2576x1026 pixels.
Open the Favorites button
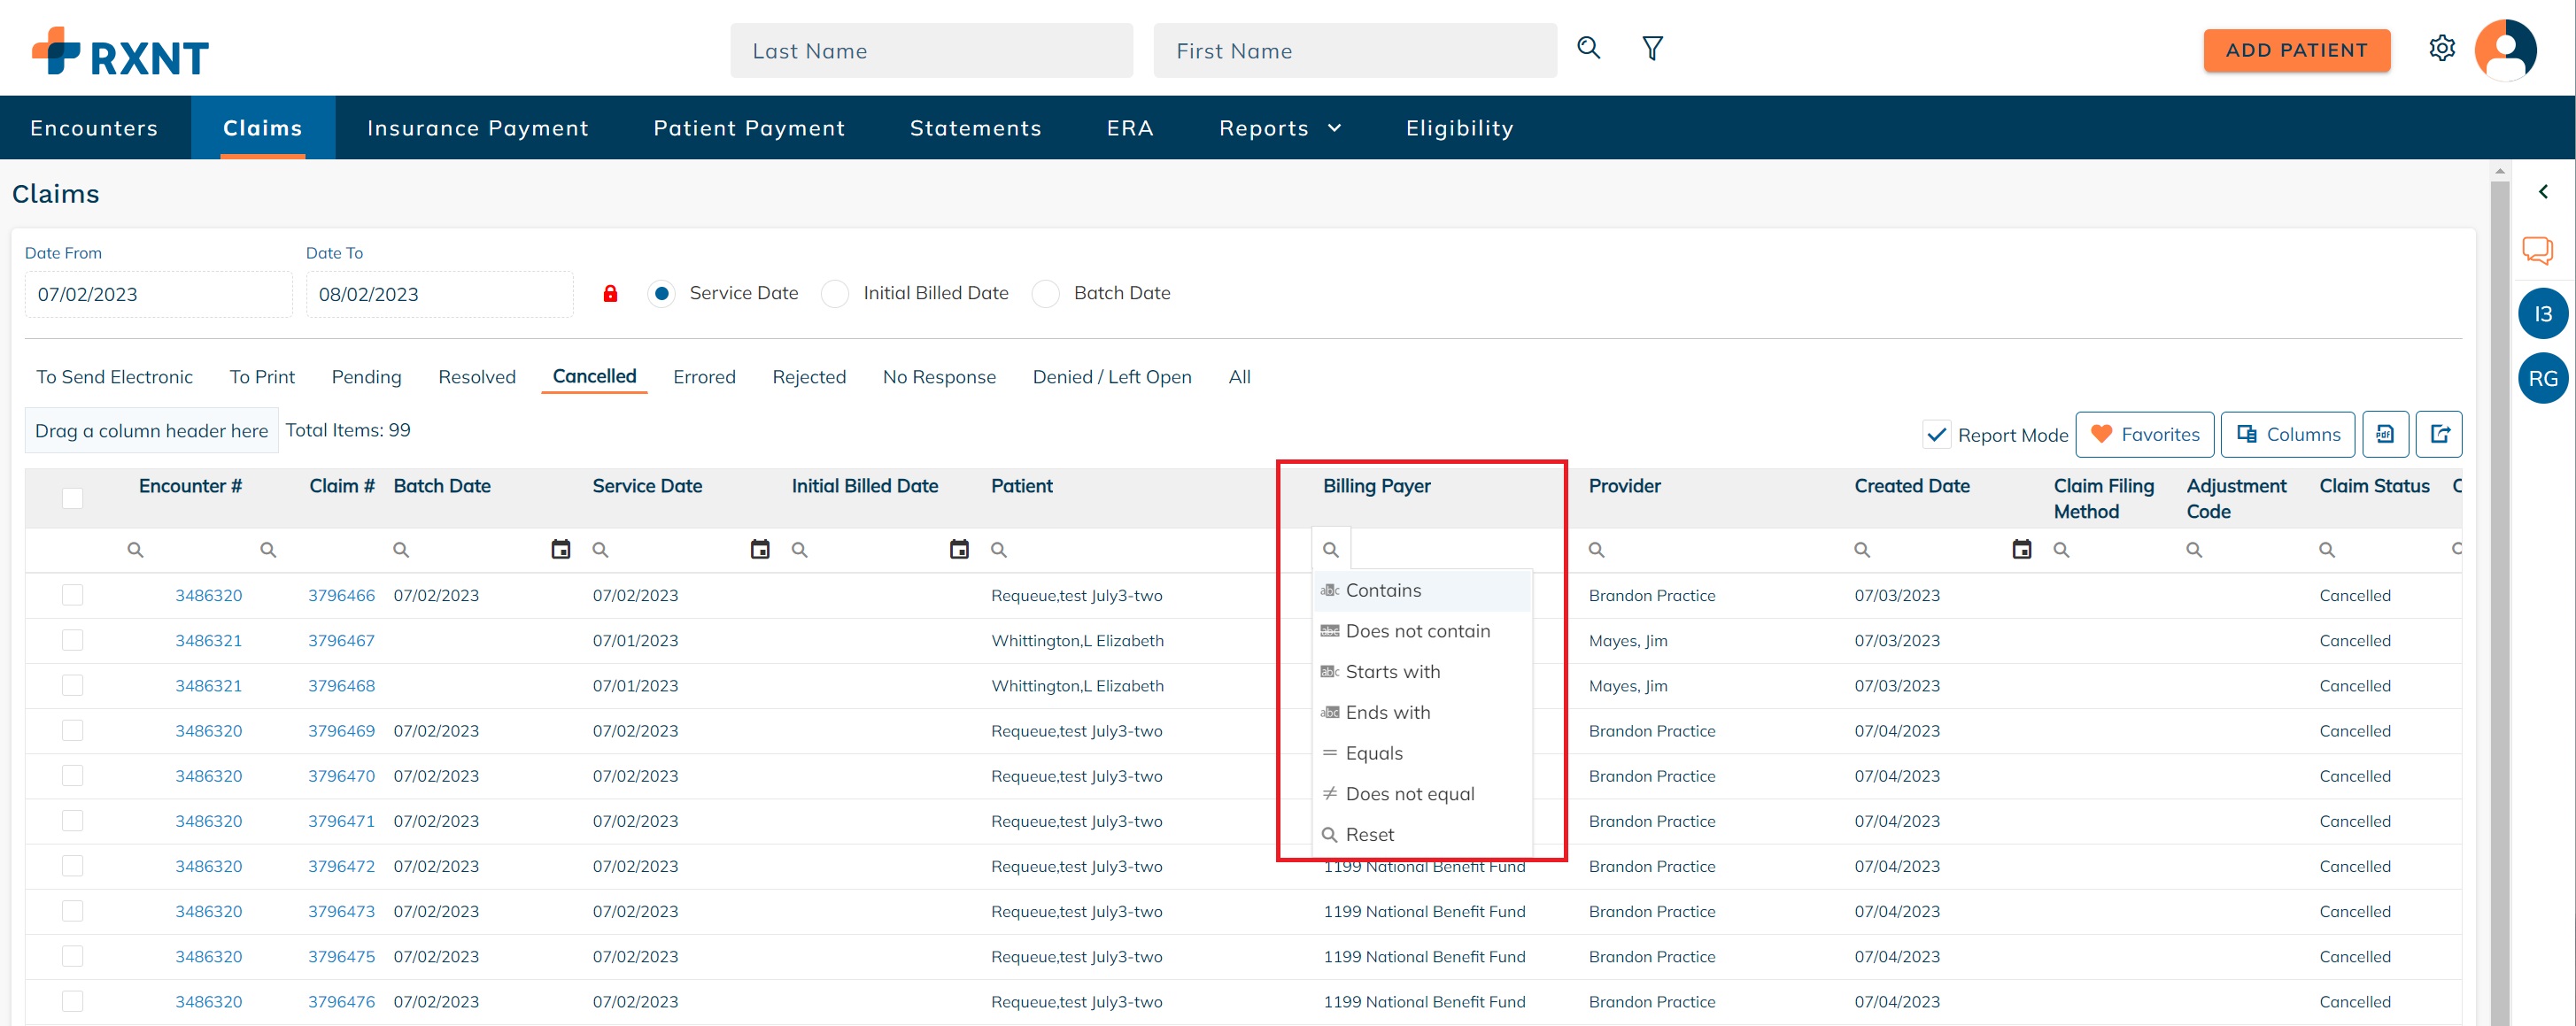click(2144, 434)
